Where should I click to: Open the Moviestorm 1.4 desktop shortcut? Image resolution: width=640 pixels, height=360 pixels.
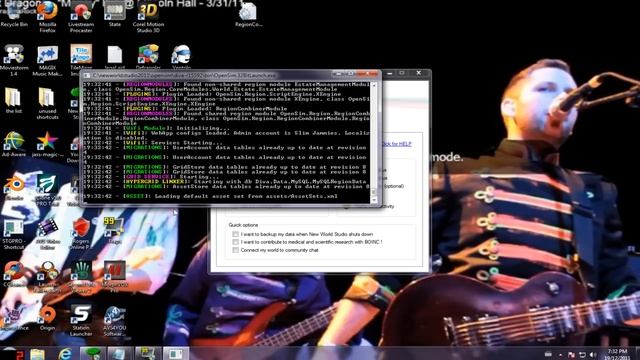point(14,60)
